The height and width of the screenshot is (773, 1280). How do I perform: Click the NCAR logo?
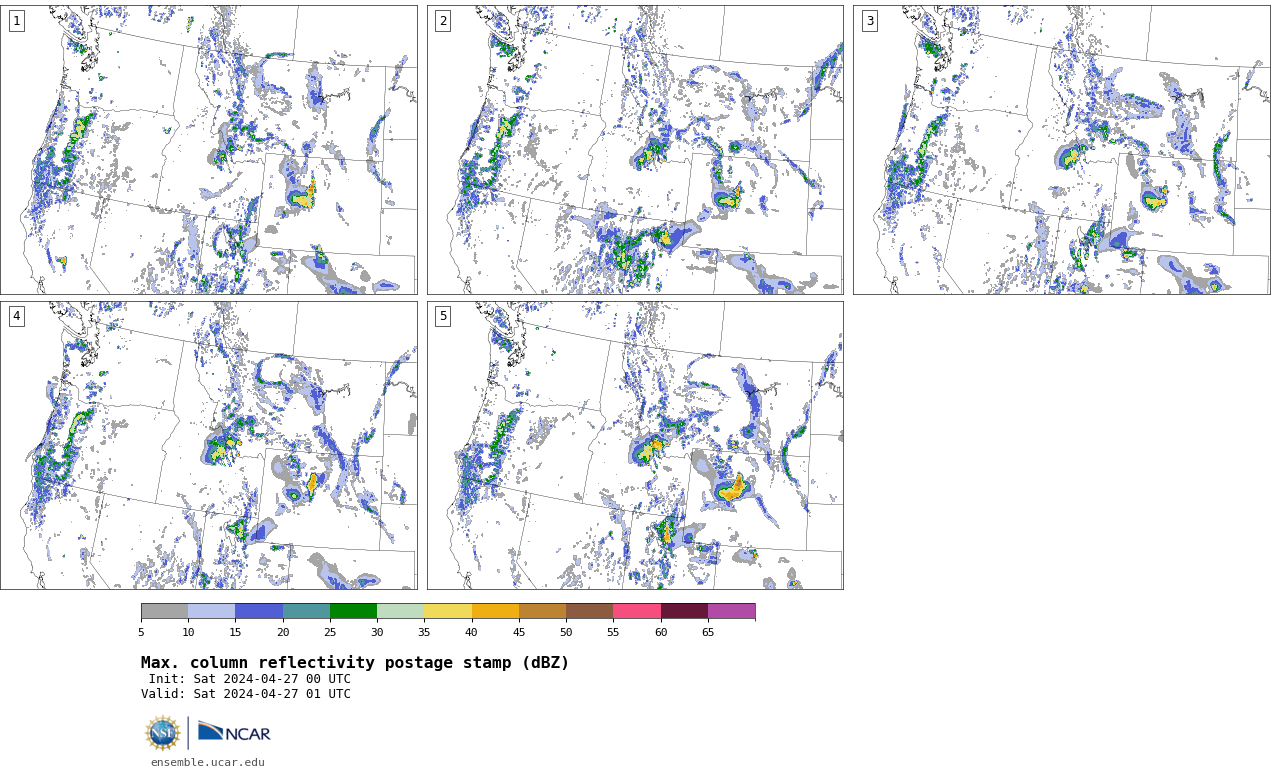[x=234, y=732]
